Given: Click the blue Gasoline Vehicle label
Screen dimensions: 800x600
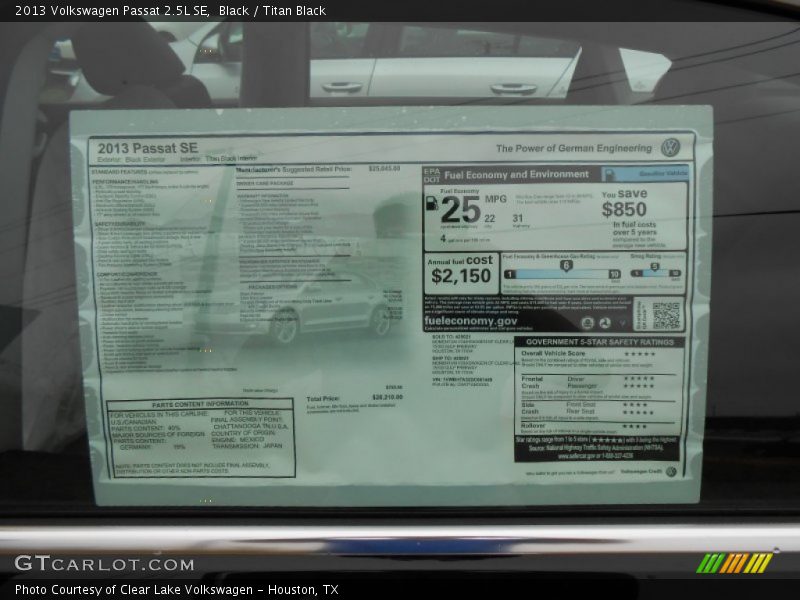Looking at the screenshot, I should click(x=645, y=173).
